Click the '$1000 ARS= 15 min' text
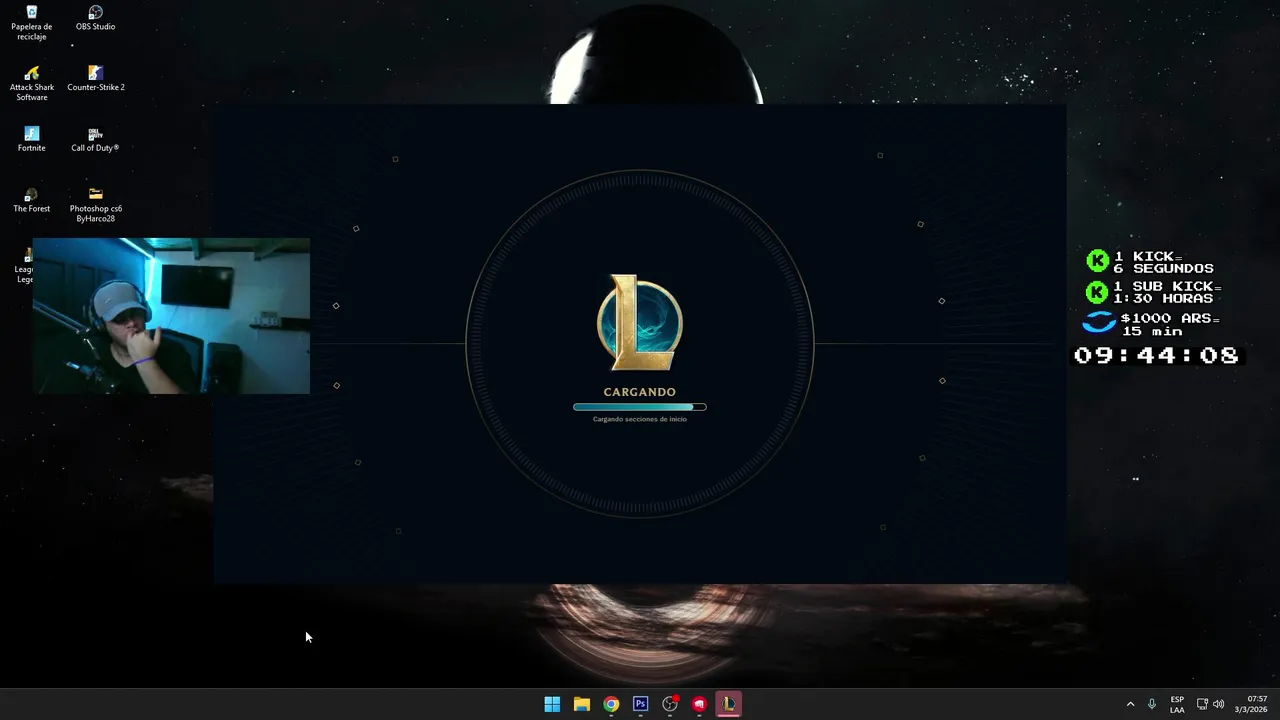 coord(1170,324)
